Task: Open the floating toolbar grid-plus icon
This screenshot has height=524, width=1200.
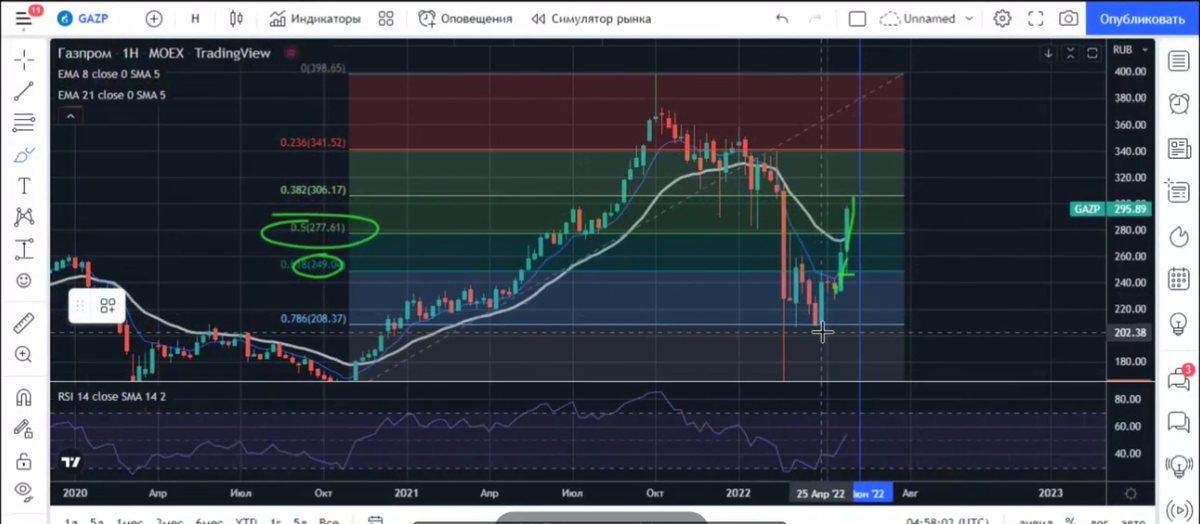Action: click(107, 305)
